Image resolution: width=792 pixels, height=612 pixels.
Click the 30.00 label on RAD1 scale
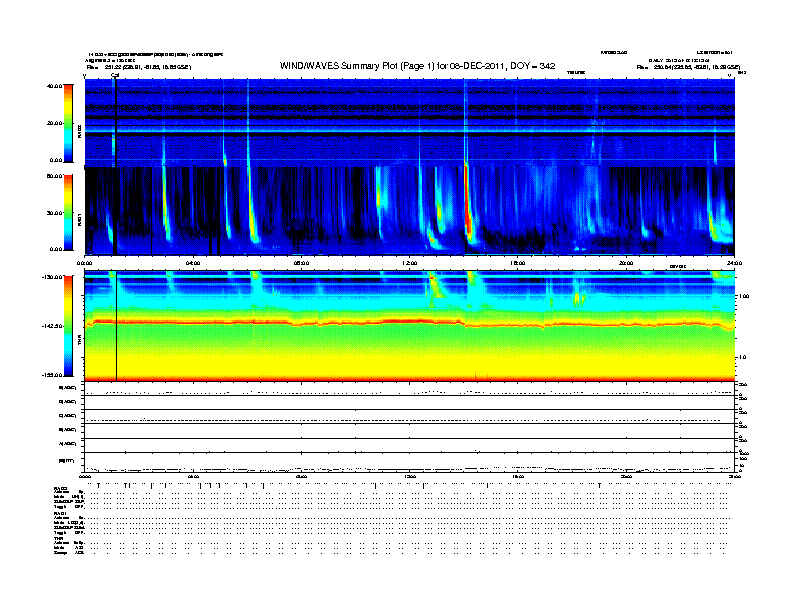click(x=54, y=213)
